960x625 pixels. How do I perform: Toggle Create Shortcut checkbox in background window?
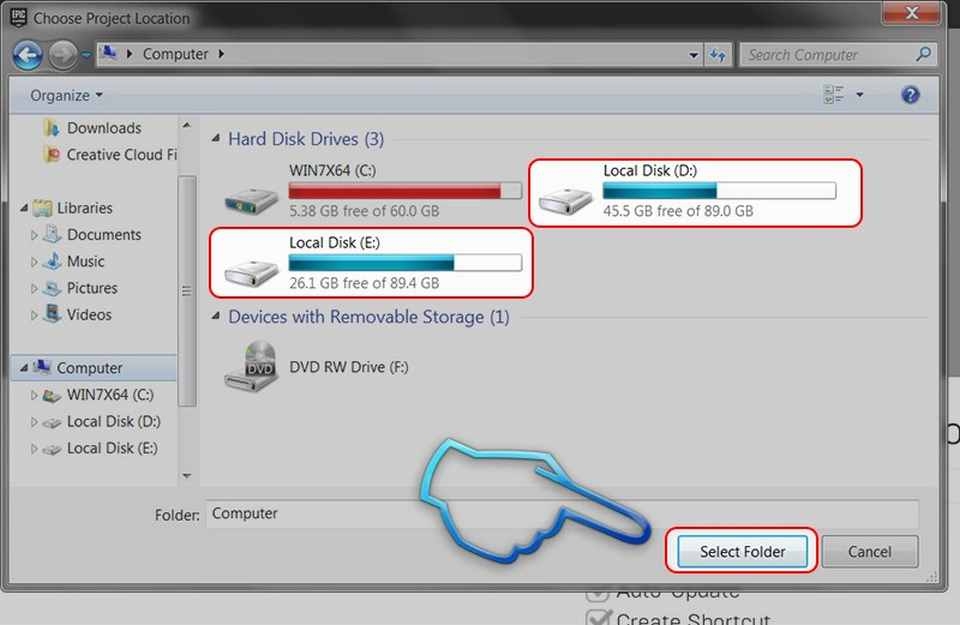[x=598, y=617]
